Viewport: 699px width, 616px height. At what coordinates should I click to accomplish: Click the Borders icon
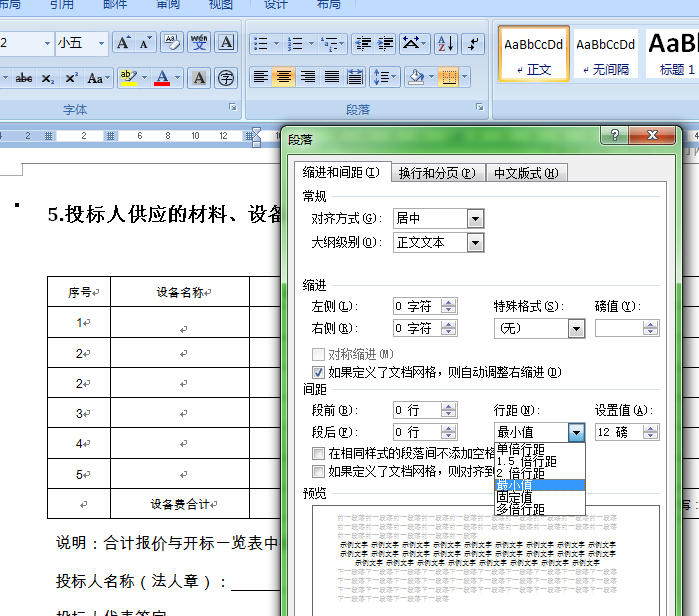pos(449,78)
